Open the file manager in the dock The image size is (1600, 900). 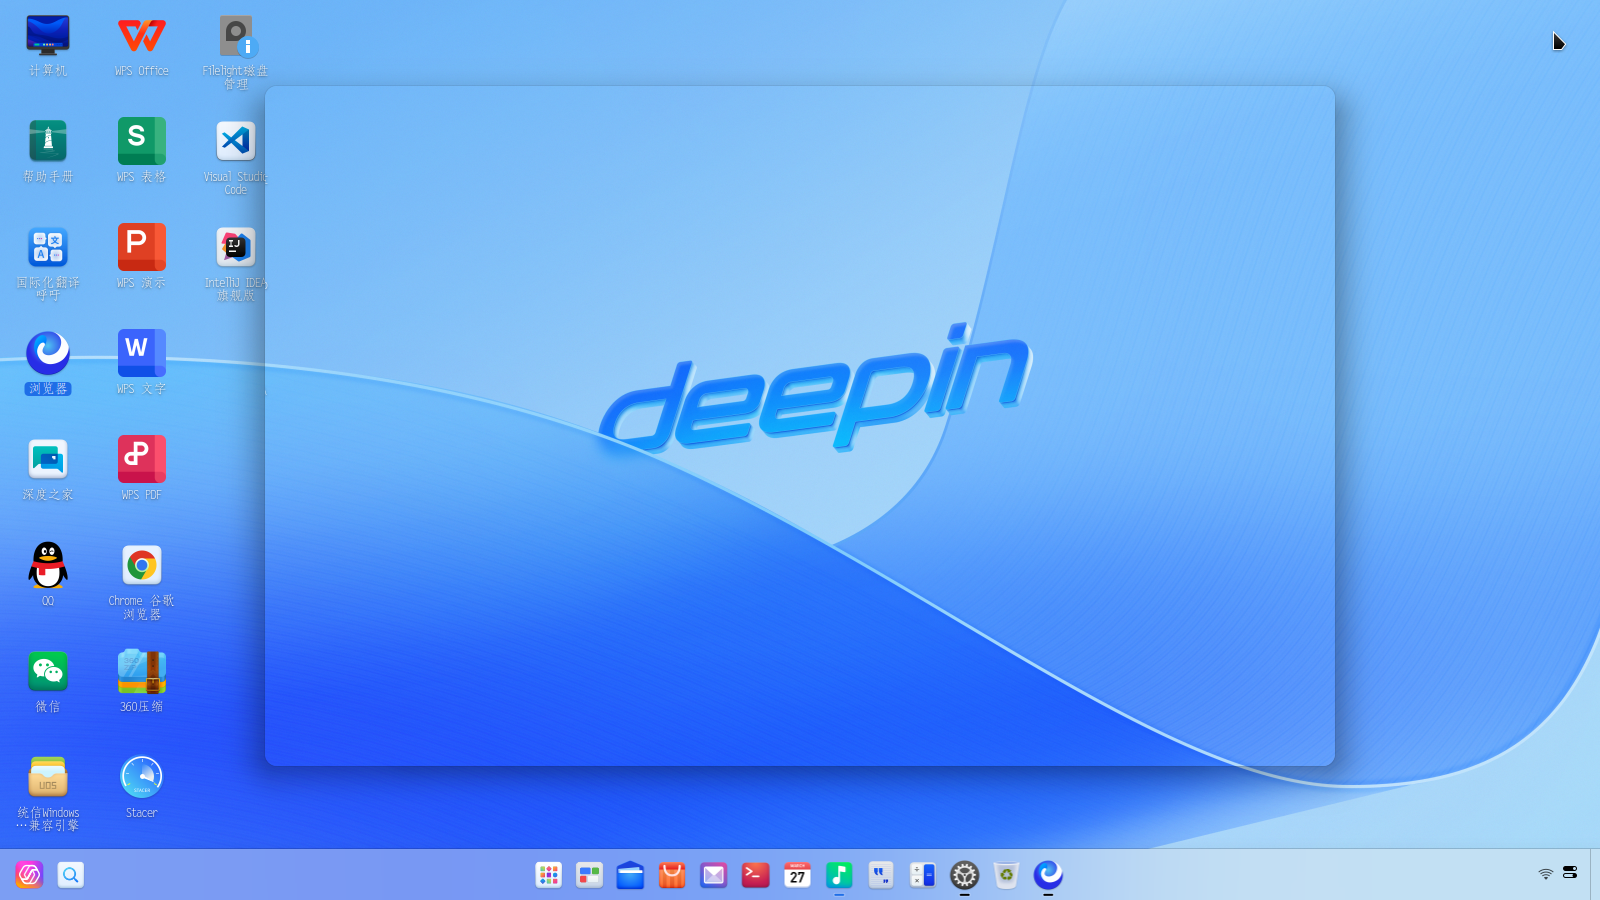pos(631,875)
